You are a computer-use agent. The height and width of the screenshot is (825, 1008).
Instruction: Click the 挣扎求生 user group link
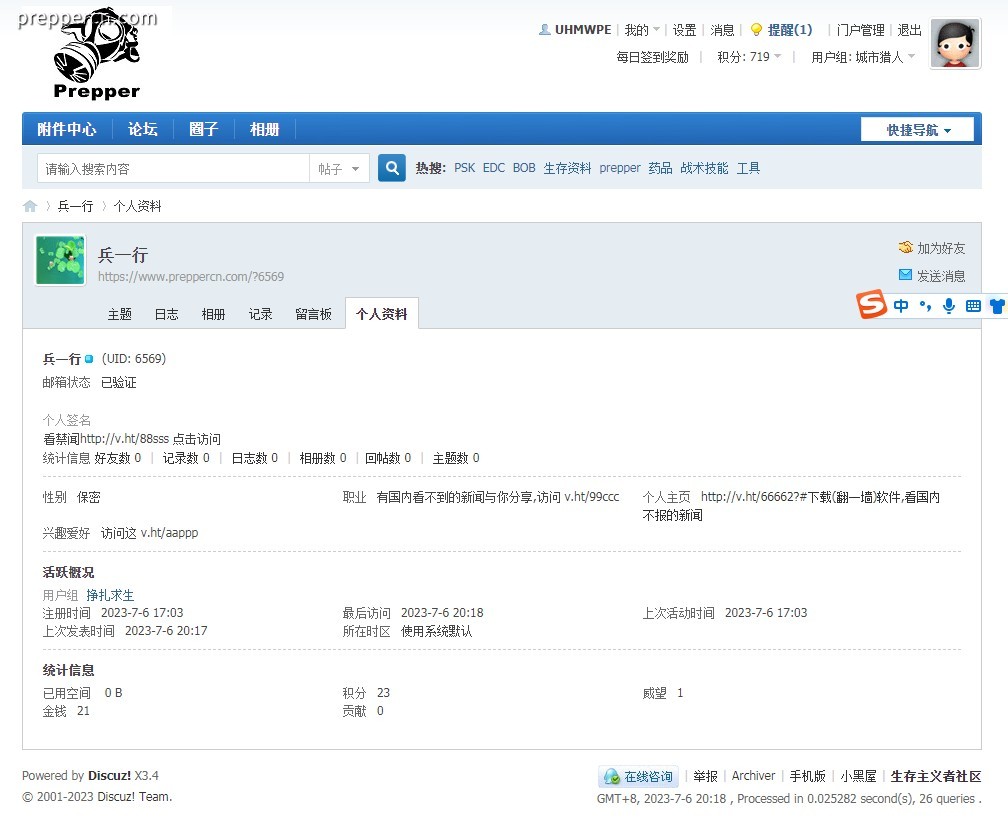110,595
